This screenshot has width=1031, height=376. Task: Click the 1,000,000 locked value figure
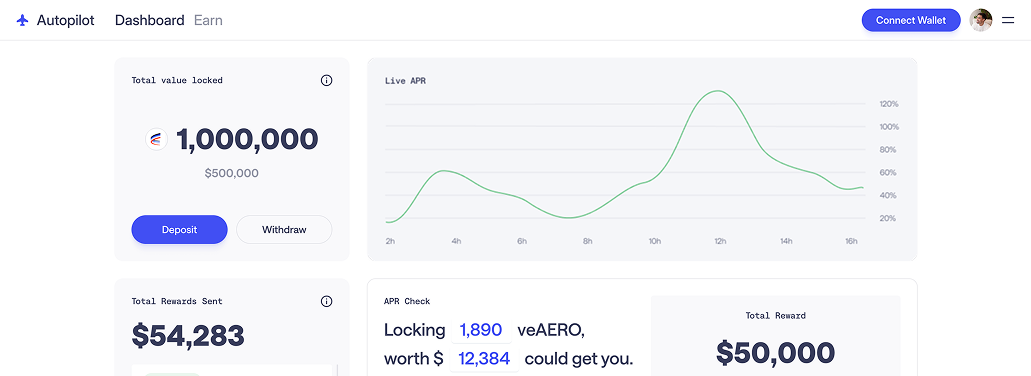pyautogui.click(x=247, y=139)
